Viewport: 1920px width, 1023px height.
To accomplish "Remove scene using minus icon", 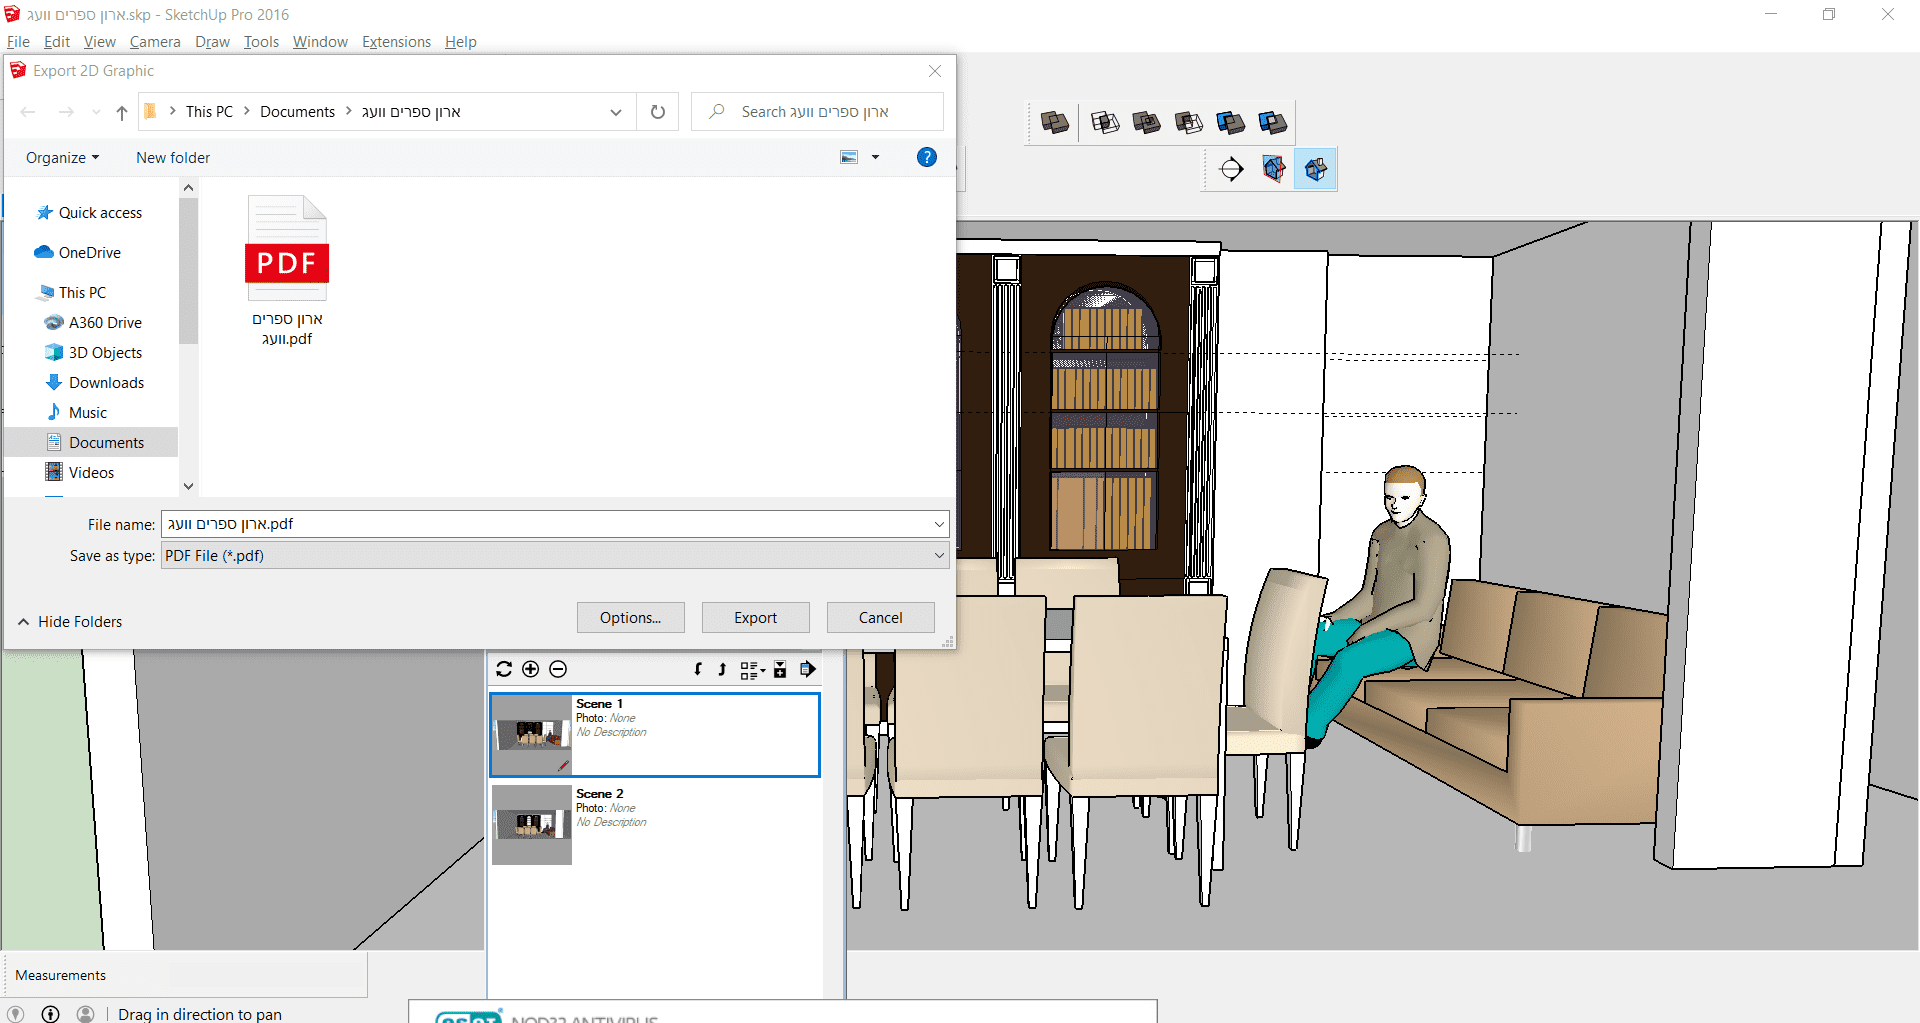I will pos(558,669).
